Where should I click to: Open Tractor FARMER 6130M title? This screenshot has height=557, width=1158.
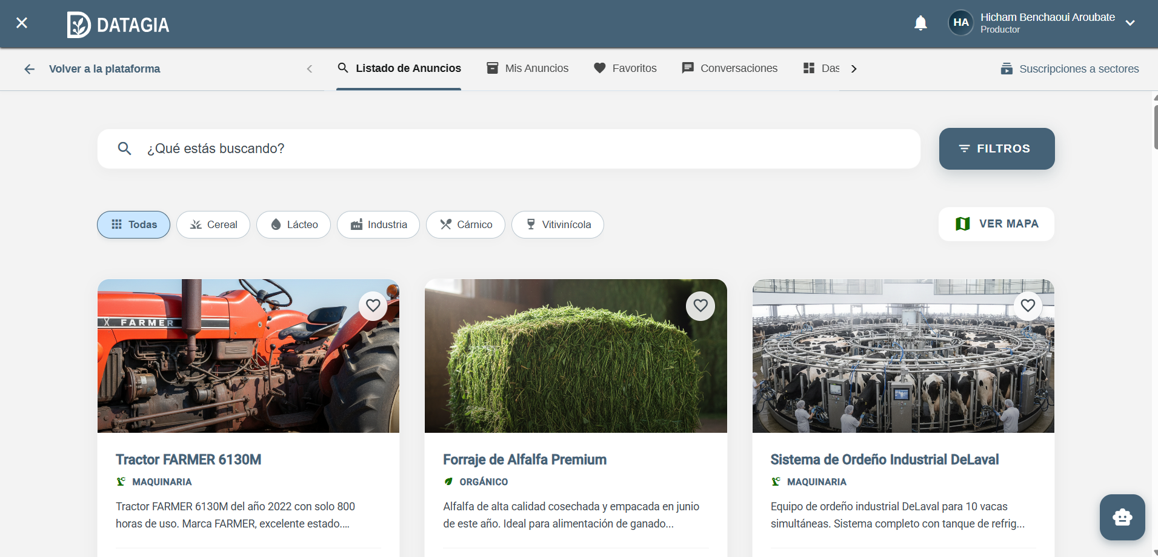[188, 459]
